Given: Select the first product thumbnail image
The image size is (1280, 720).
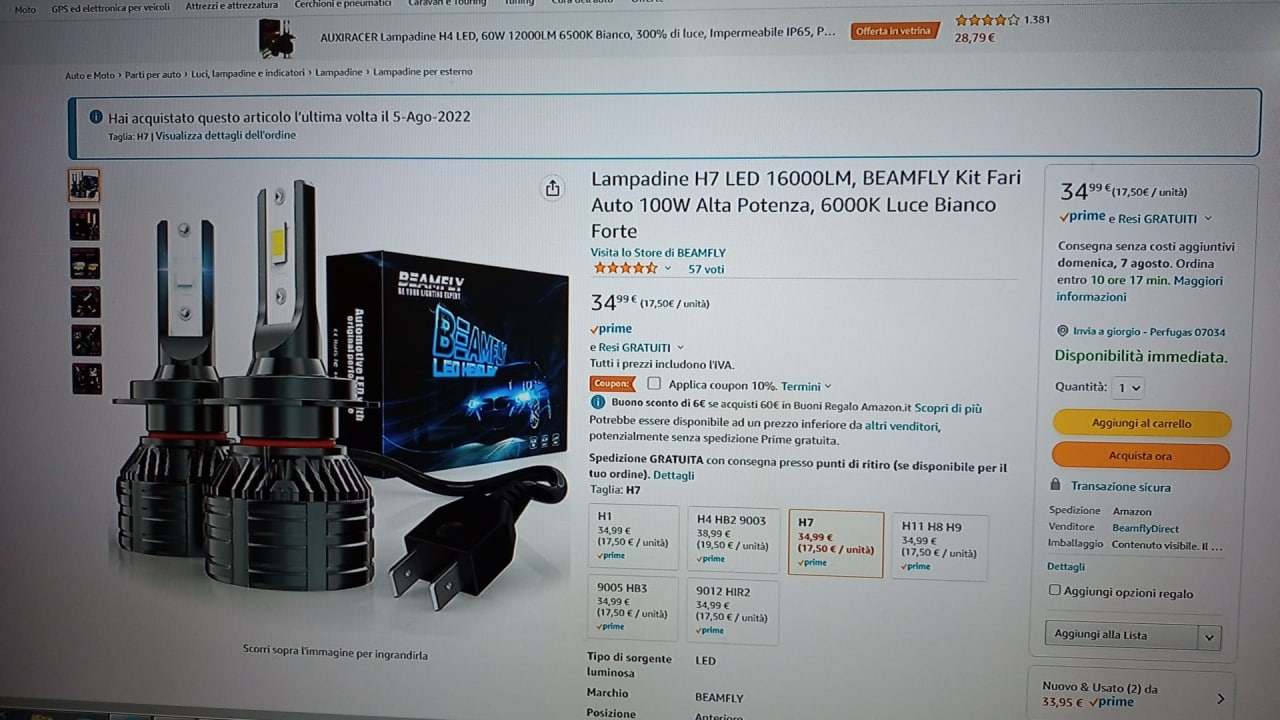Looking at the screenshot, I should (x=84, y=185).
